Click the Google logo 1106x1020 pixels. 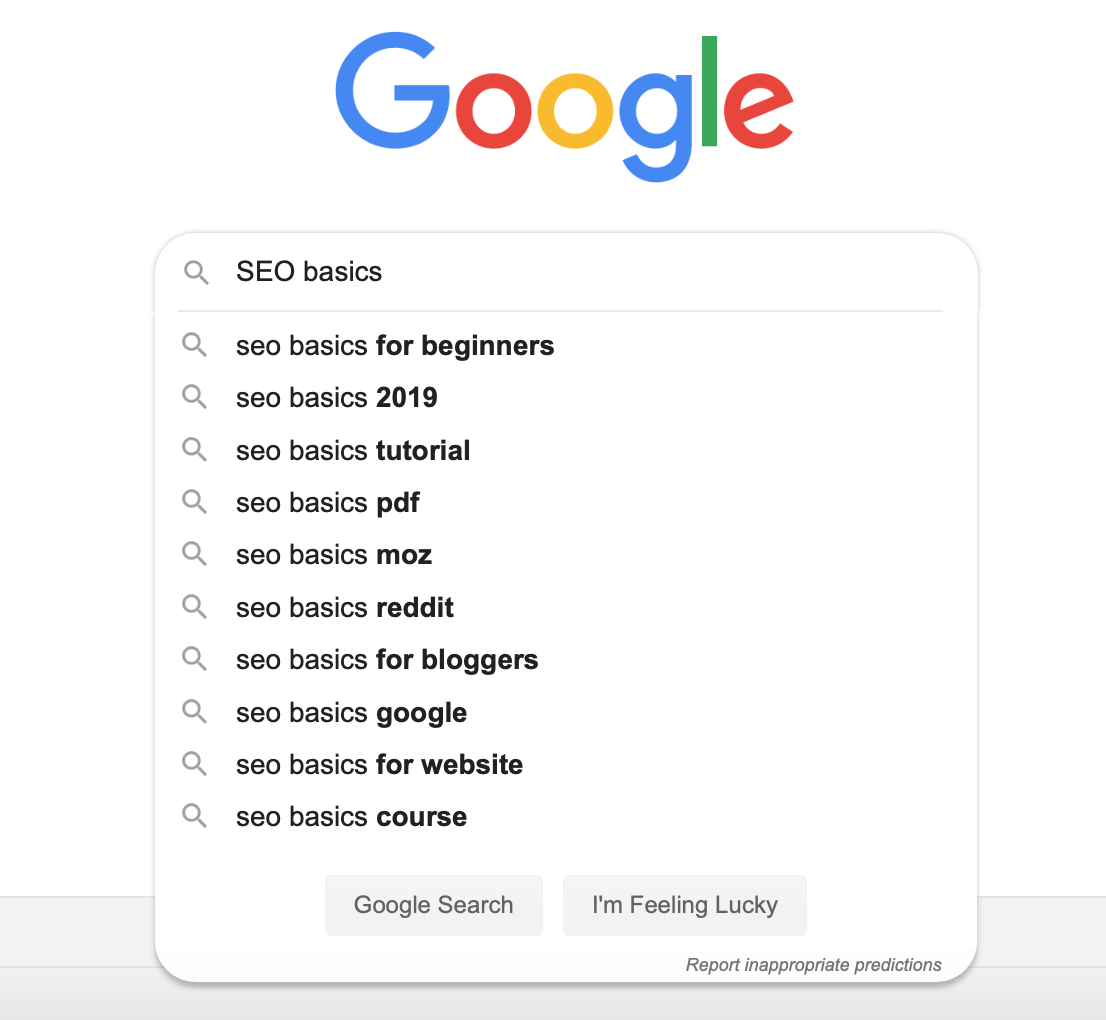coord(564,106)
